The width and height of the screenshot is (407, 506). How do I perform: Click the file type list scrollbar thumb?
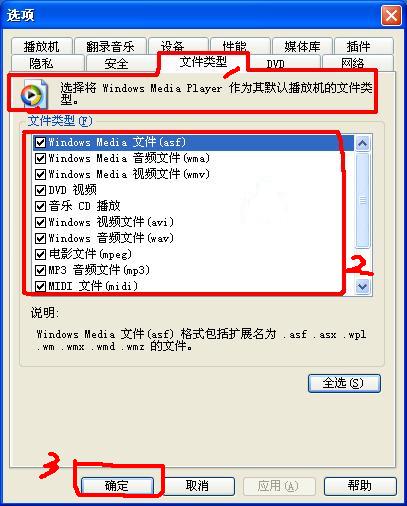click(x=362, y=200)
